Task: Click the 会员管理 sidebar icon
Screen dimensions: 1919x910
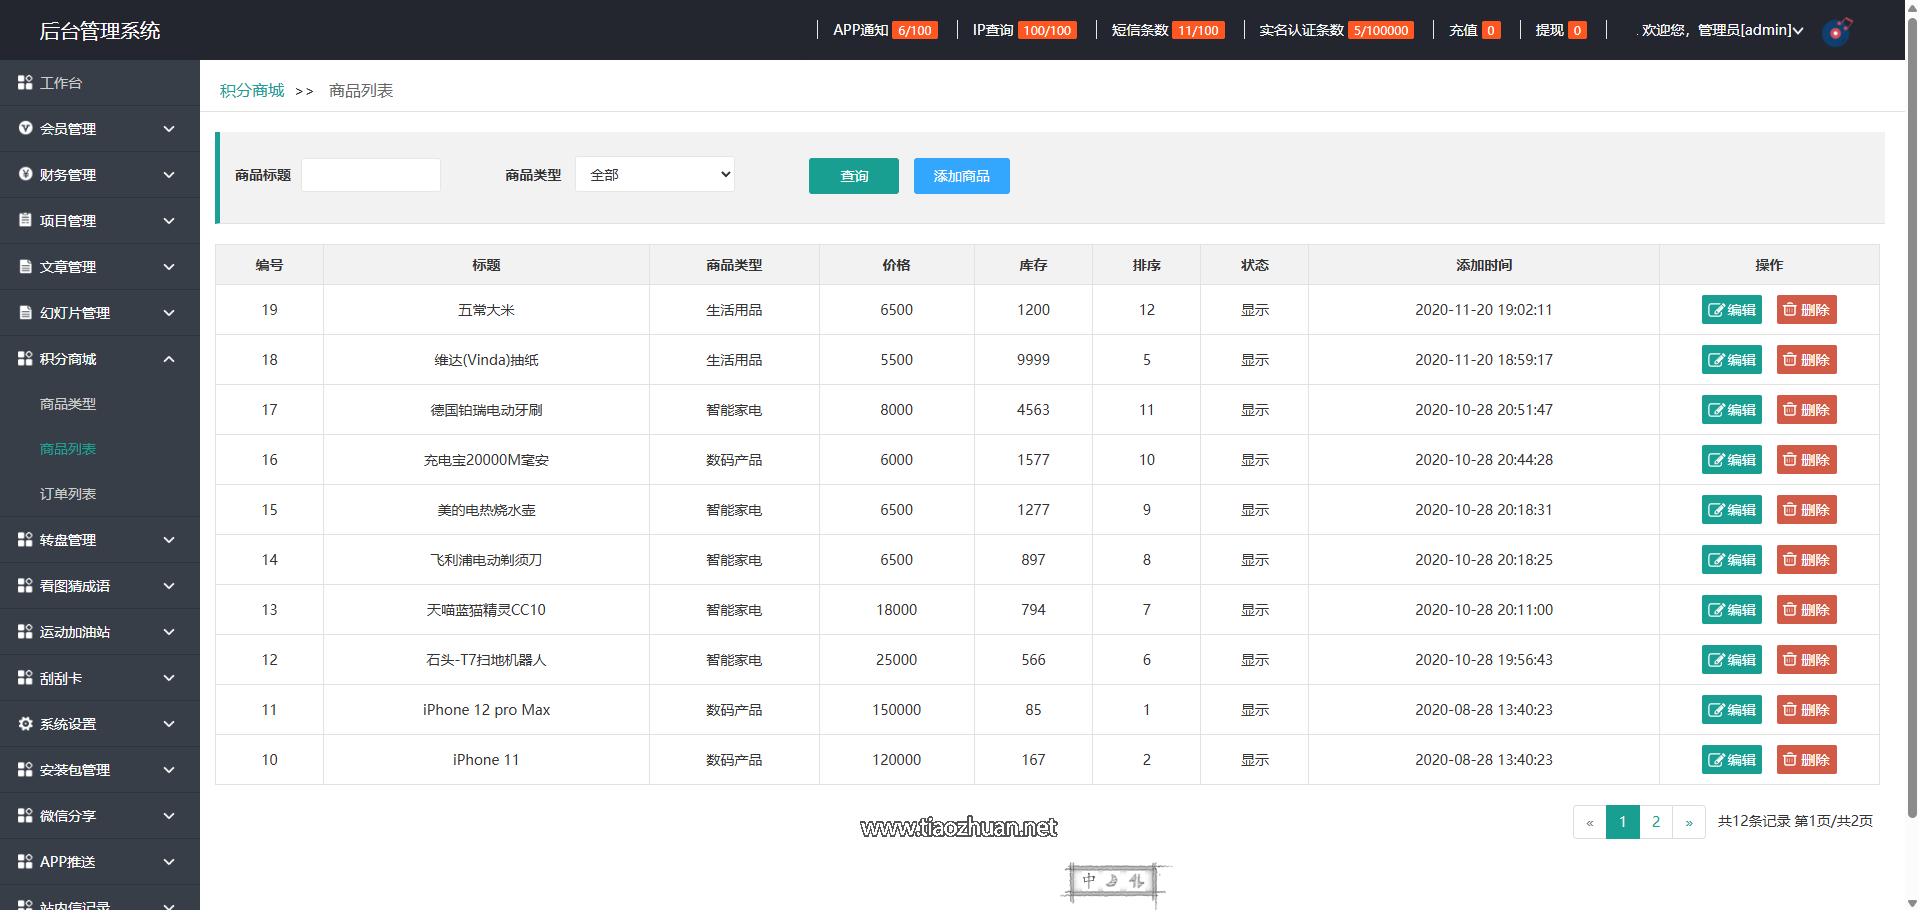Action: (25, 129)
